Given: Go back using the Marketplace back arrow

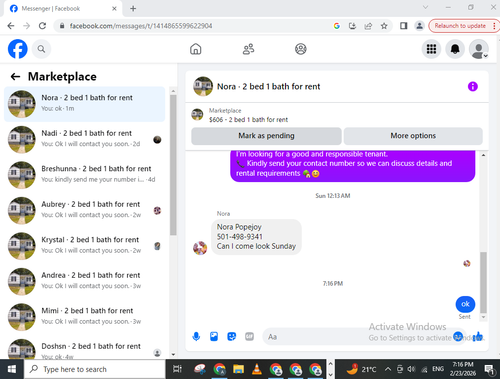Looking at the screenshot, I should click(15, 77).
